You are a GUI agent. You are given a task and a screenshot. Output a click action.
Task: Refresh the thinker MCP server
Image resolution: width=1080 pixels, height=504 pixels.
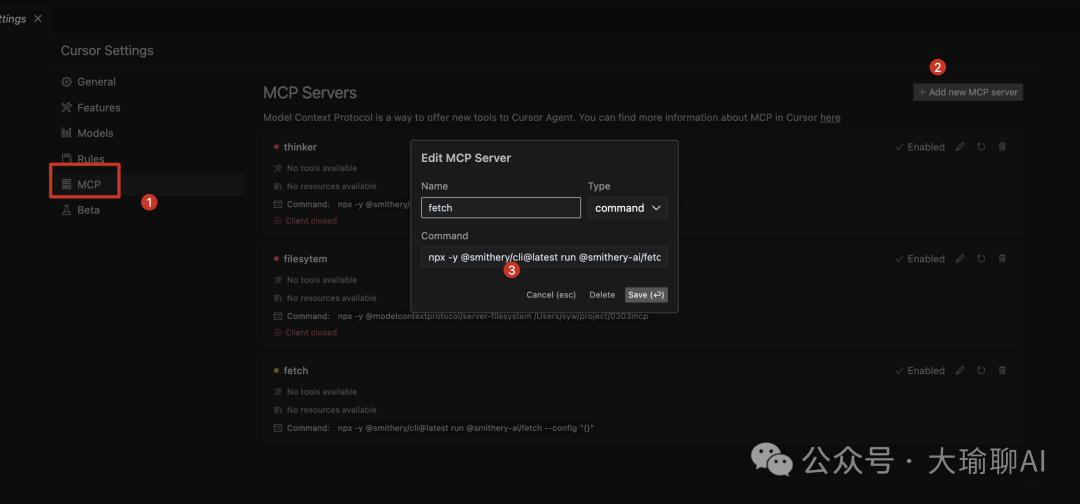[981, 147]
